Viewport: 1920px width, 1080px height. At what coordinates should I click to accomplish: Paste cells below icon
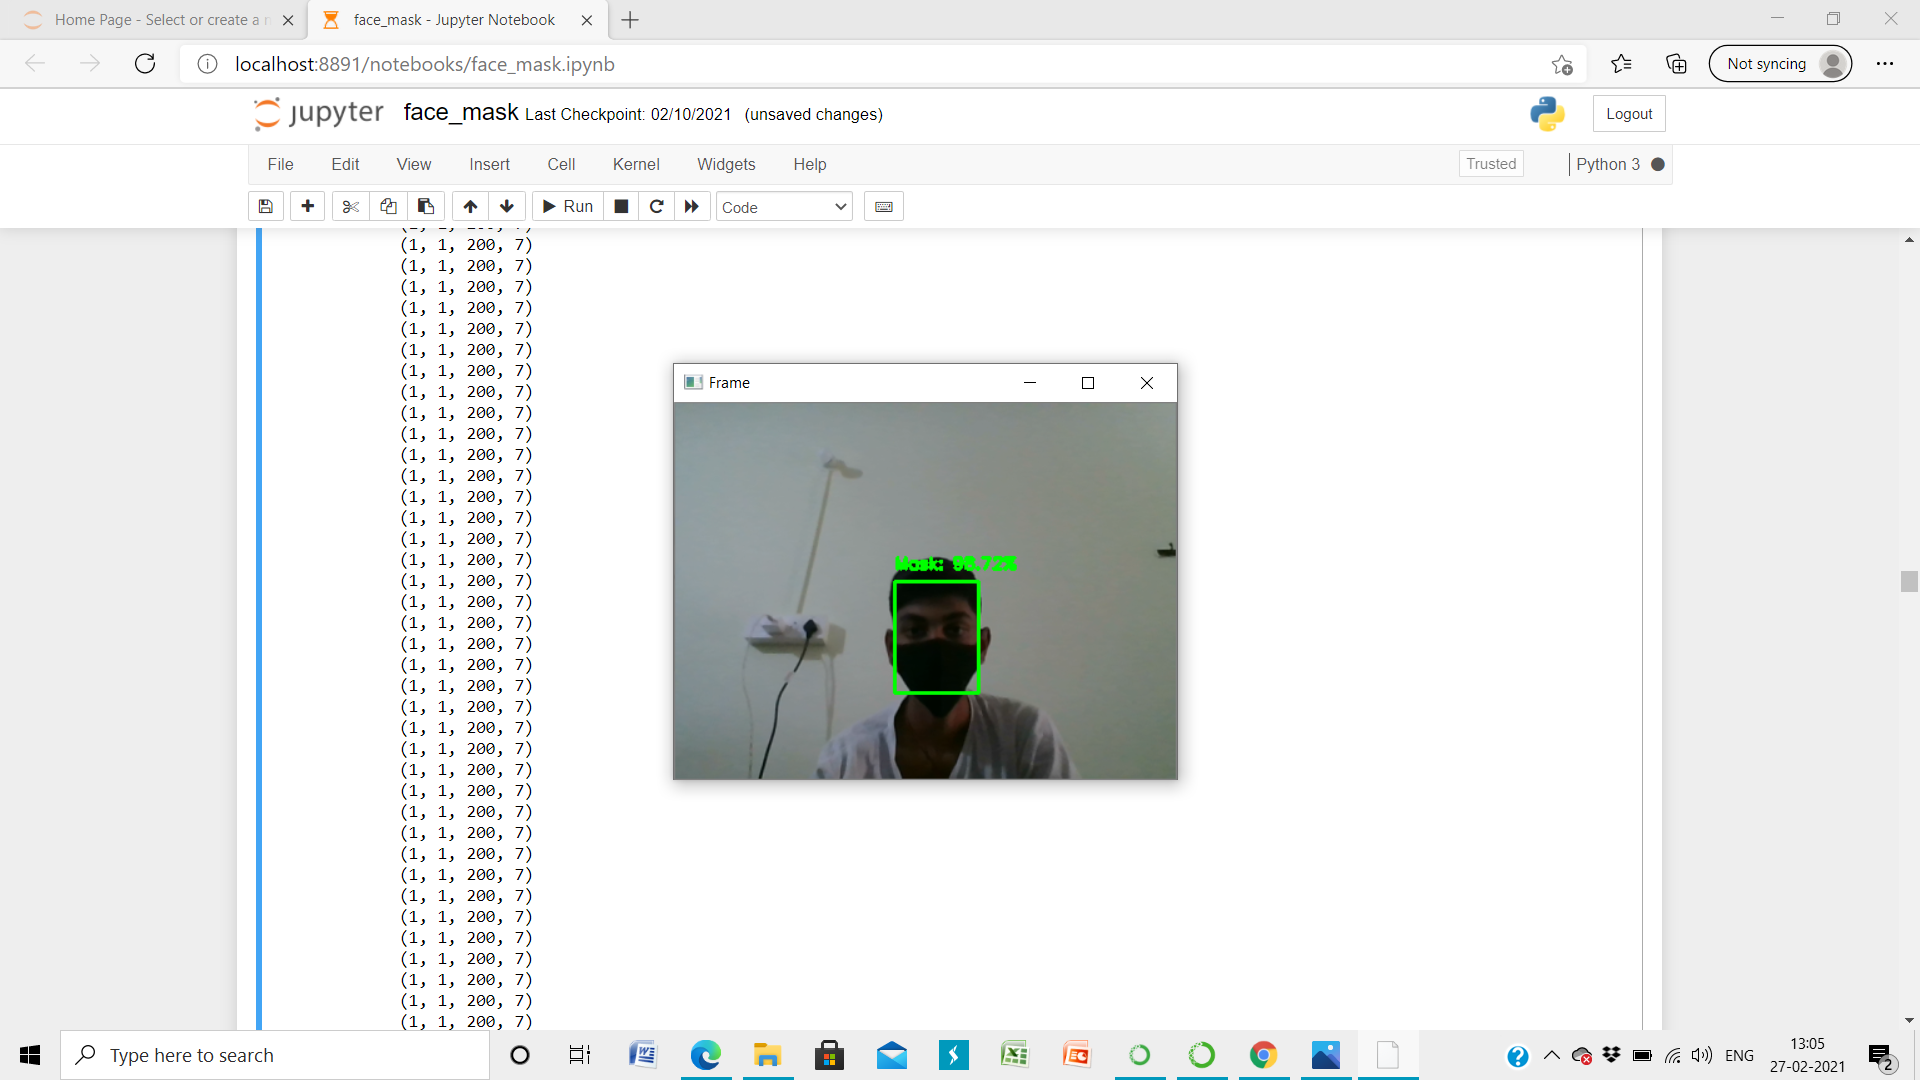pos(425,206)
